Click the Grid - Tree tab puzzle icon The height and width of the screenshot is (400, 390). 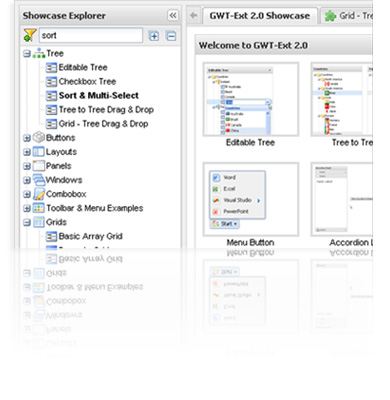click(x=330, y=16)
